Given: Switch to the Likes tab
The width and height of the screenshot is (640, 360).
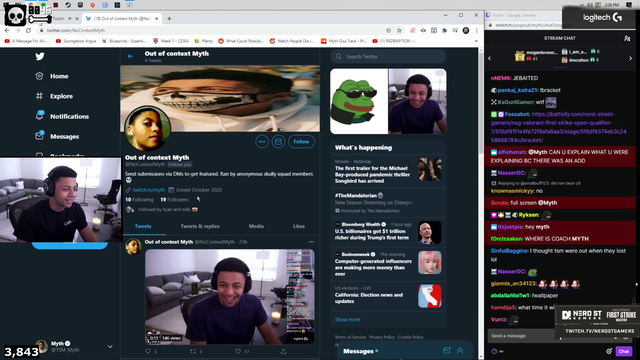Looking at the screenshot, I should point(299,226).
